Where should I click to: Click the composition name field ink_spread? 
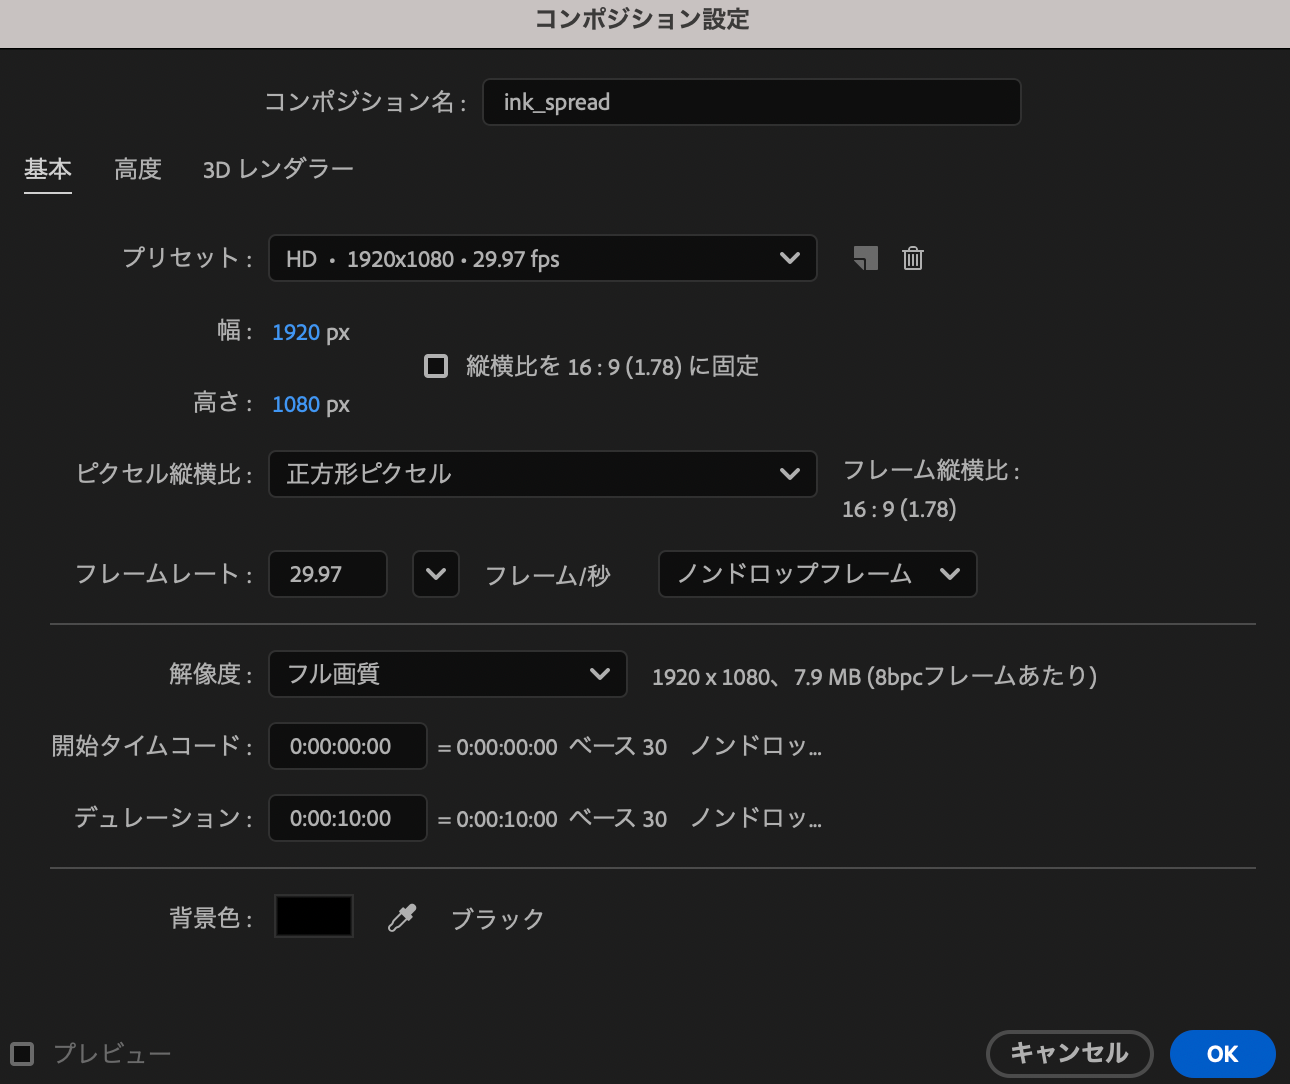pyautogui.click(x=751, y=102)
